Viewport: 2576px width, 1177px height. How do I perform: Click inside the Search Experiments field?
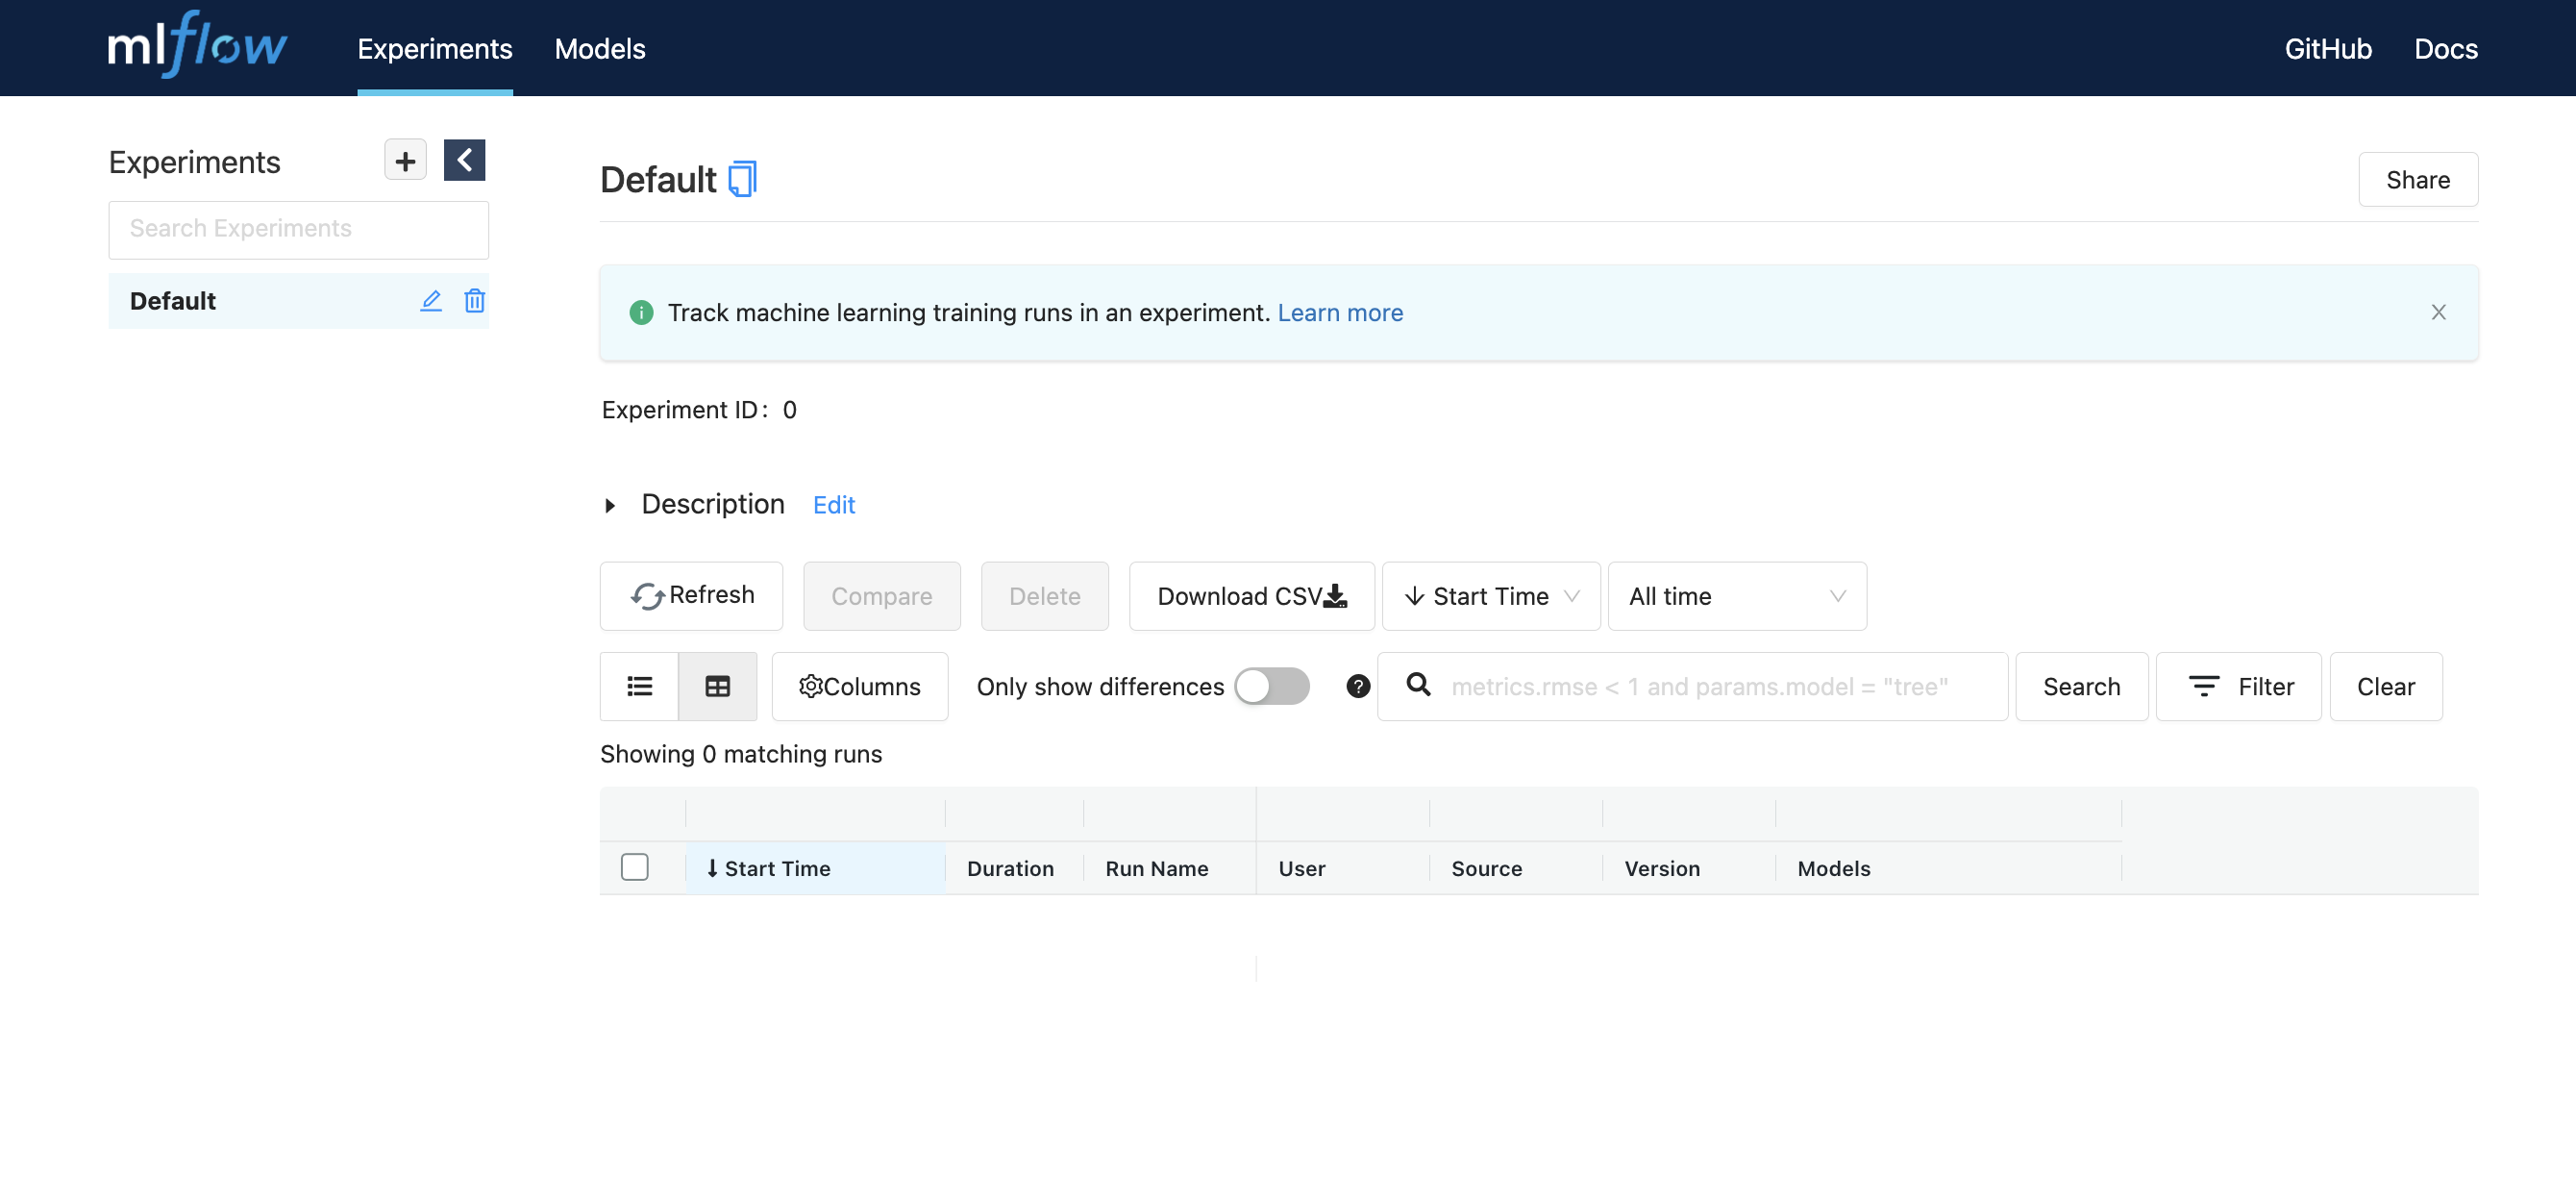click(x=298, y=229)
